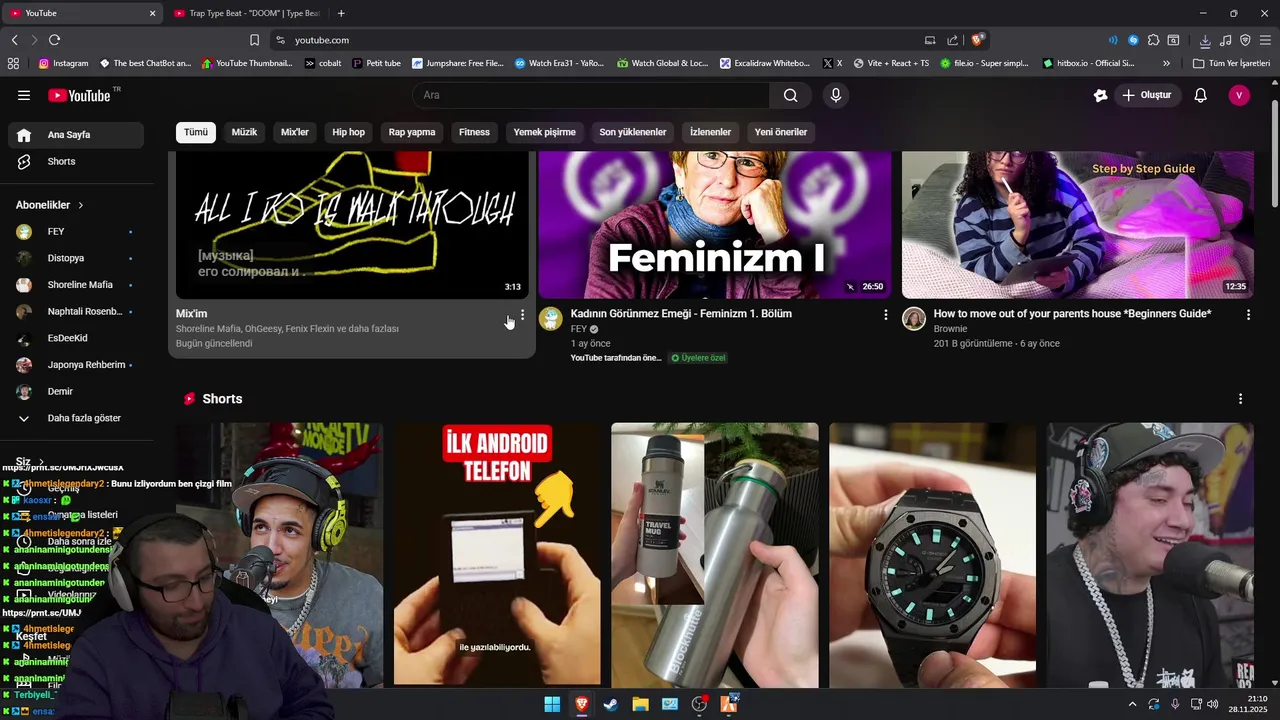Open the YouTube hamburger guide menu
The image size is (1280, 720).
tap(24, 95)
